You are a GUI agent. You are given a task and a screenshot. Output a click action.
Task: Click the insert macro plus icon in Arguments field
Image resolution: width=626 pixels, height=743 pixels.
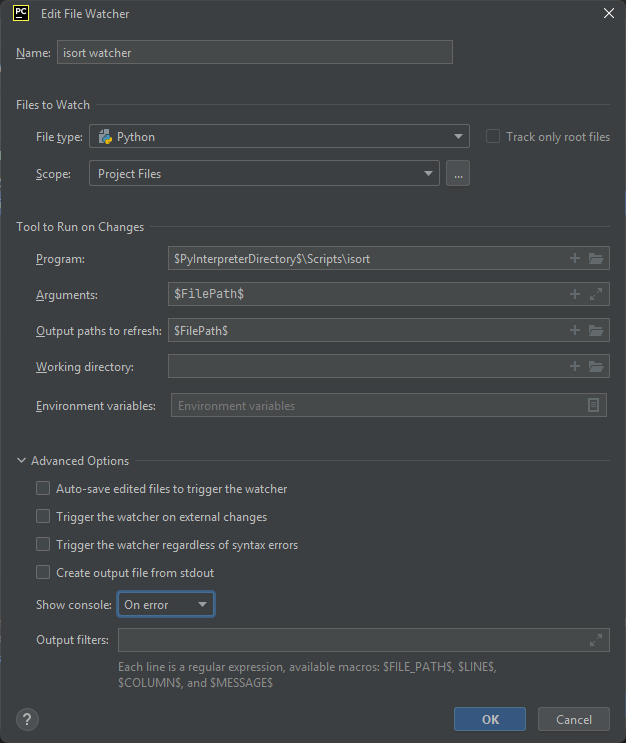coord(575,294)
